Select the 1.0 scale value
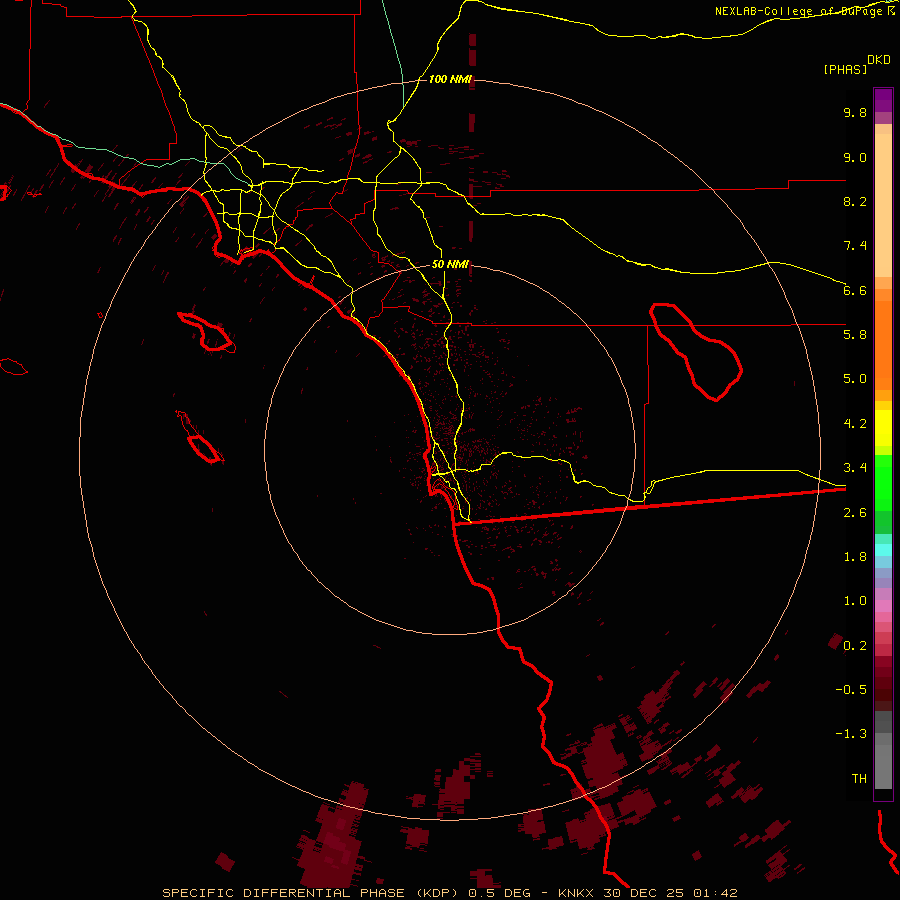900x900 pixels. pyautogui.click(x=855, y=601)
